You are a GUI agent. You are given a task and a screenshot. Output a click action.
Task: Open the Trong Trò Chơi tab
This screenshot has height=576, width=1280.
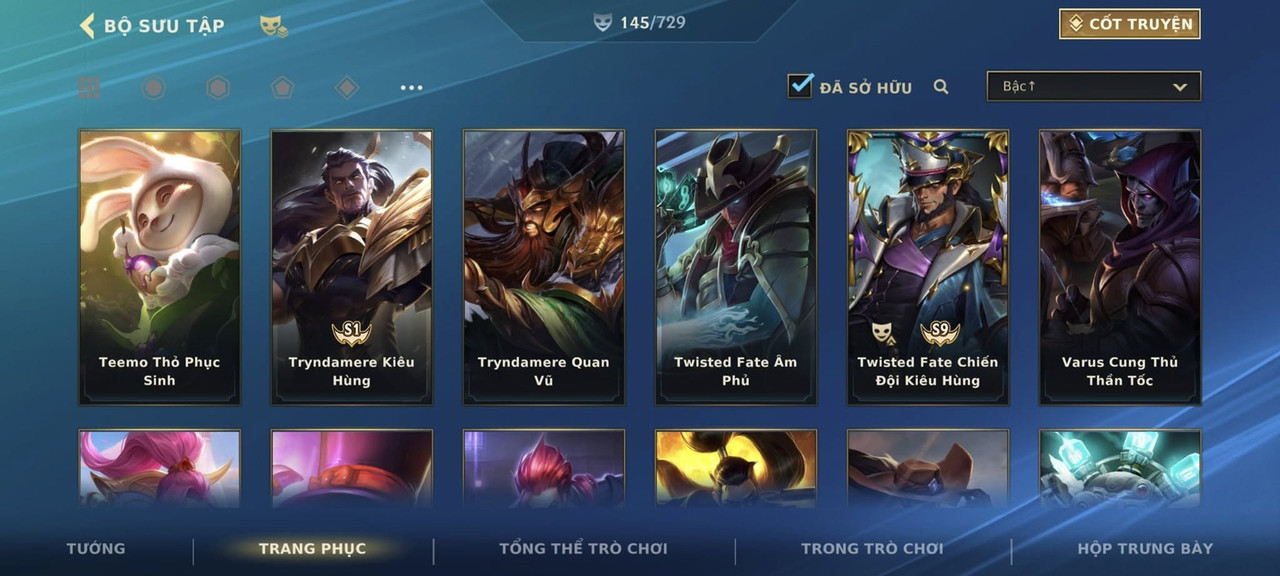pos(872,548)
